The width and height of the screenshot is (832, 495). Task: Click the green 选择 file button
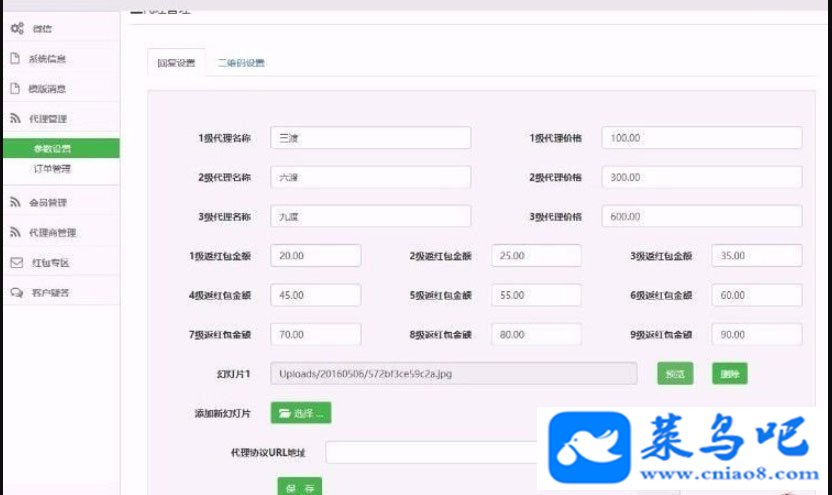[x=301, y=413]
